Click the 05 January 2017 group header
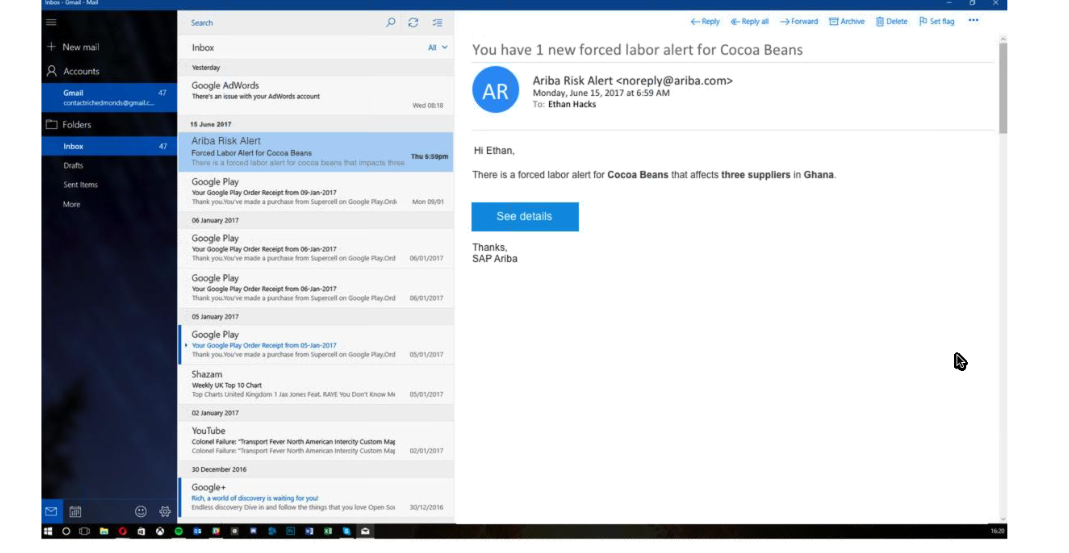The image size is (1069, 553). coord(316,316)
